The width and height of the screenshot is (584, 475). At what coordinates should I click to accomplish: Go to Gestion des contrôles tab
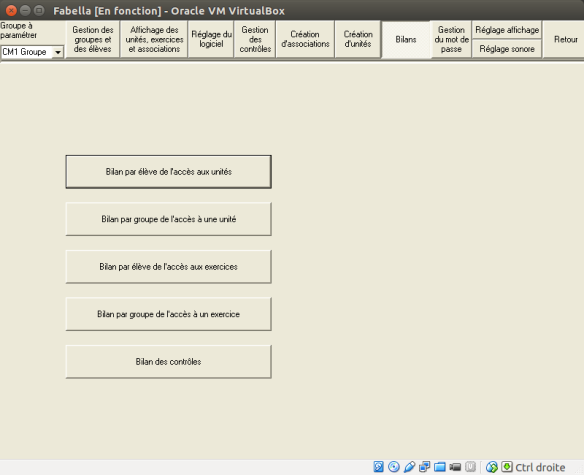255,39
